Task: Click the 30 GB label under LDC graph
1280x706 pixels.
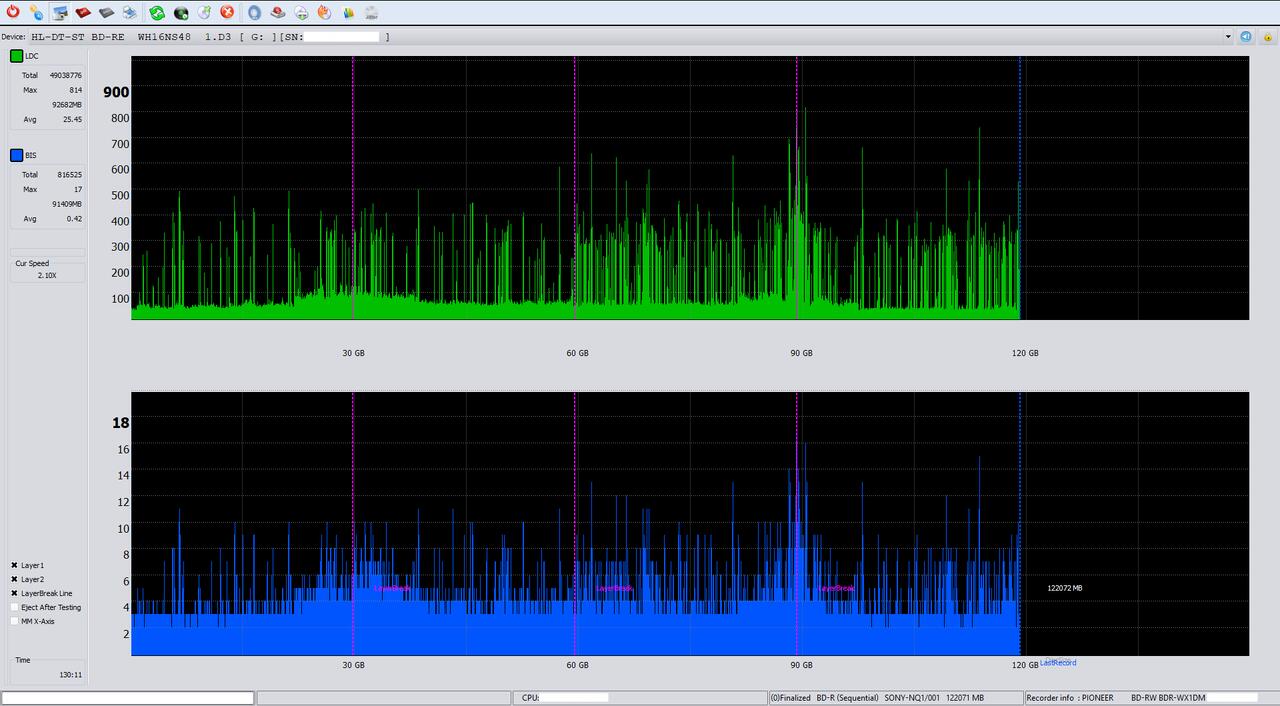Action: pos(353,353)
